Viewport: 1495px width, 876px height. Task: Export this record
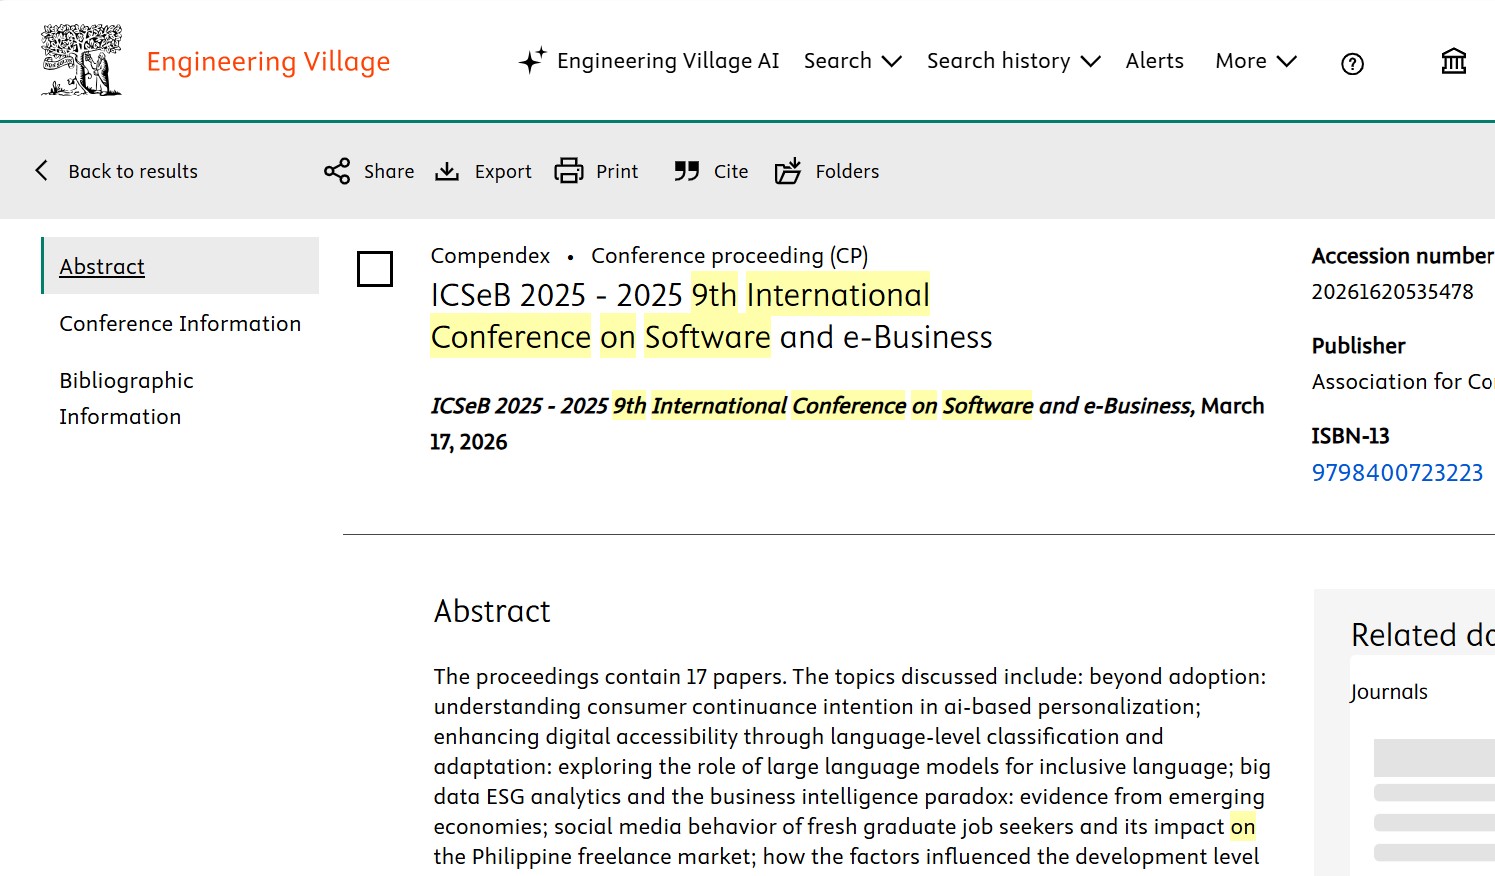click(503, 171)
